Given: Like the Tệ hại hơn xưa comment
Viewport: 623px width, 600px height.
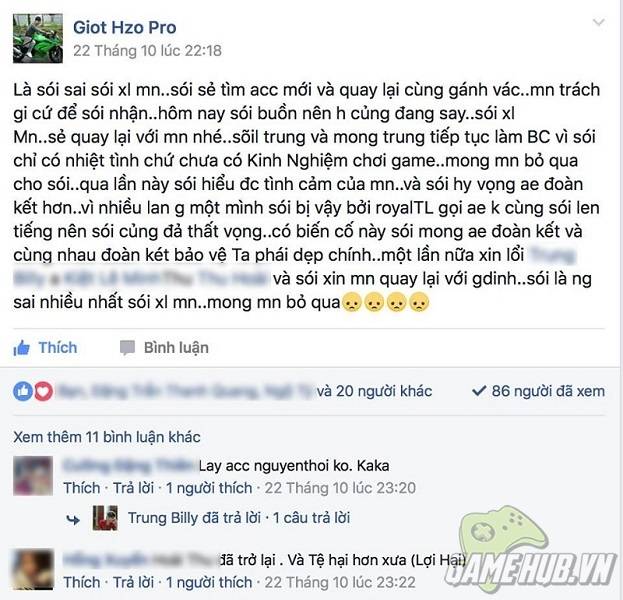Looking at the screenshot, I should pos(82,582).
